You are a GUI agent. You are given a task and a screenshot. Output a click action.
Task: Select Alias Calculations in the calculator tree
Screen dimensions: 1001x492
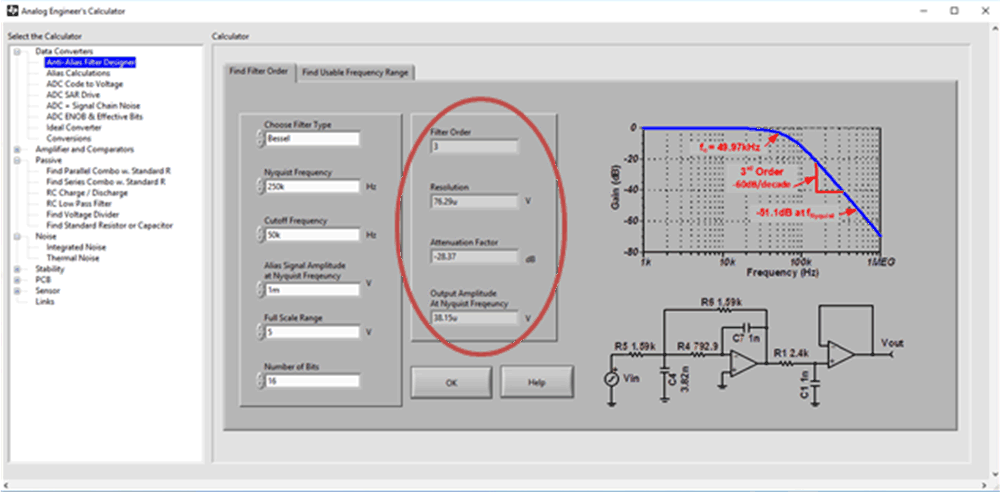[78, 73]
